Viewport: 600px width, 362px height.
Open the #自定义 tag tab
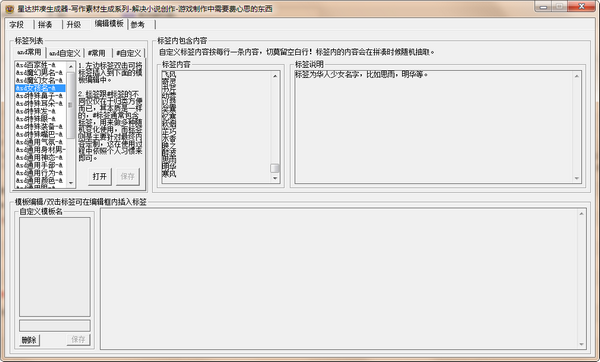click(x=129, y=53)
